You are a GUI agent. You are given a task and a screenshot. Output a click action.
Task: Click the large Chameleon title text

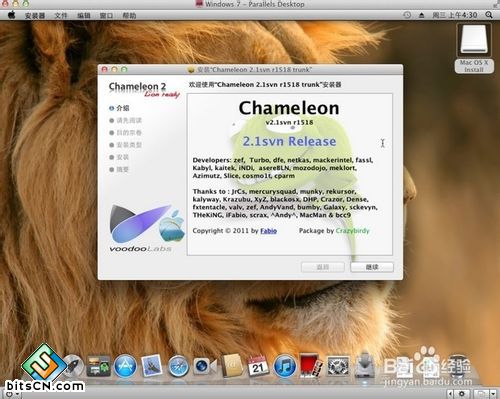point(289,108)
